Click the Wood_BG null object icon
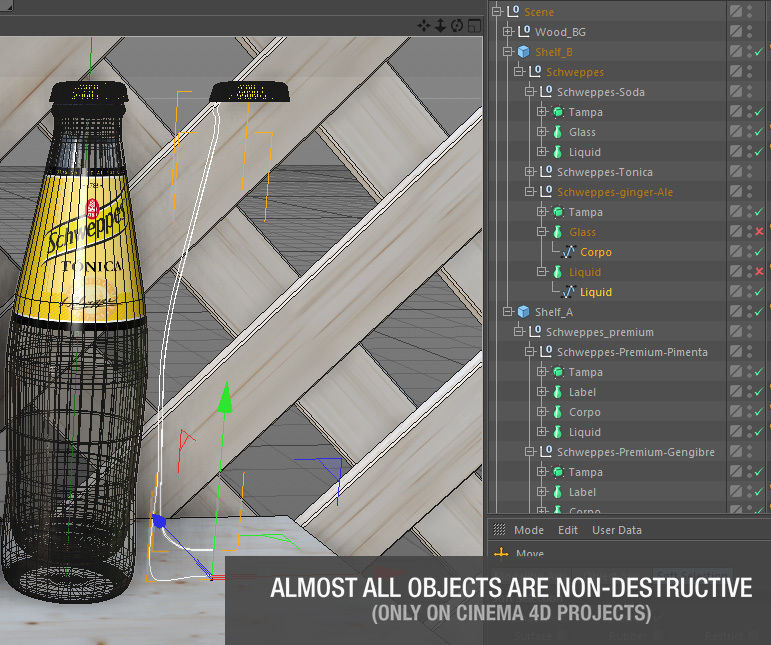Viewport: 771px width, 645px height. (x=524, y=31)
